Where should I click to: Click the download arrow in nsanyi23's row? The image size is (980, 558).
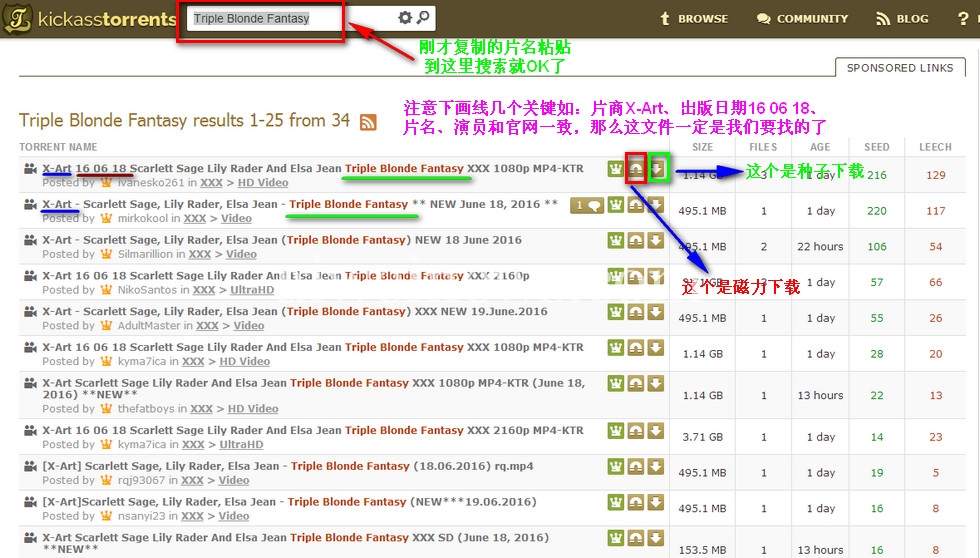coord(656,502)
